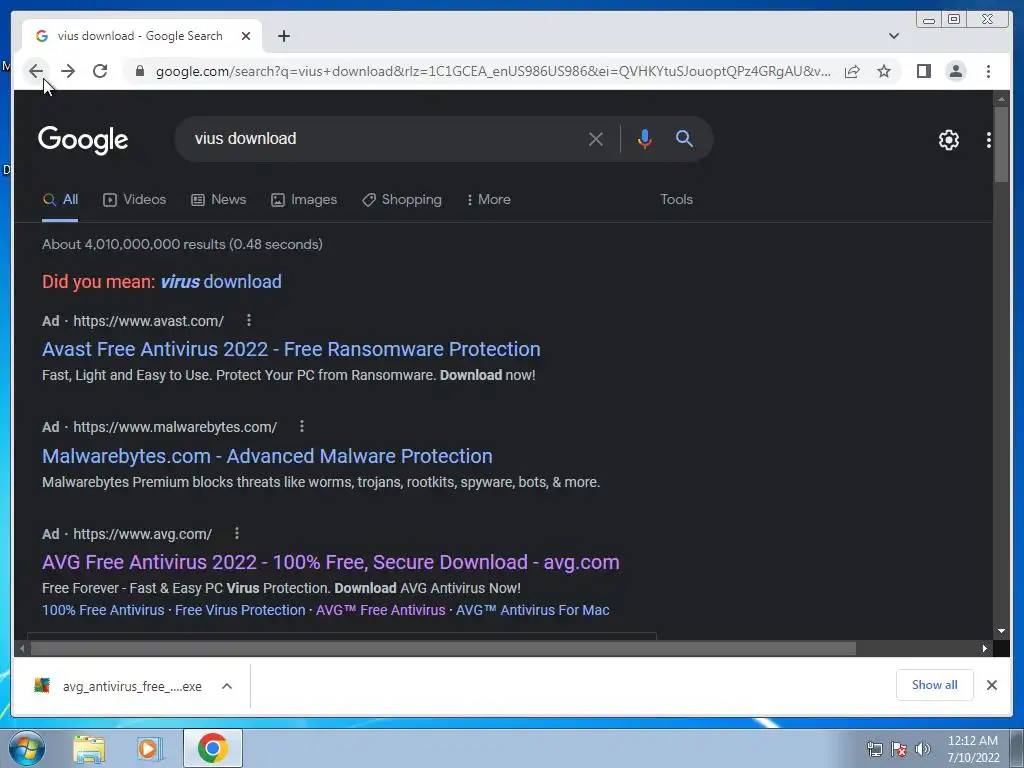This screenshot has height=768, width=1024.
Task: Open the Windows Start menu orb
Action: click(x=26, y=748)
